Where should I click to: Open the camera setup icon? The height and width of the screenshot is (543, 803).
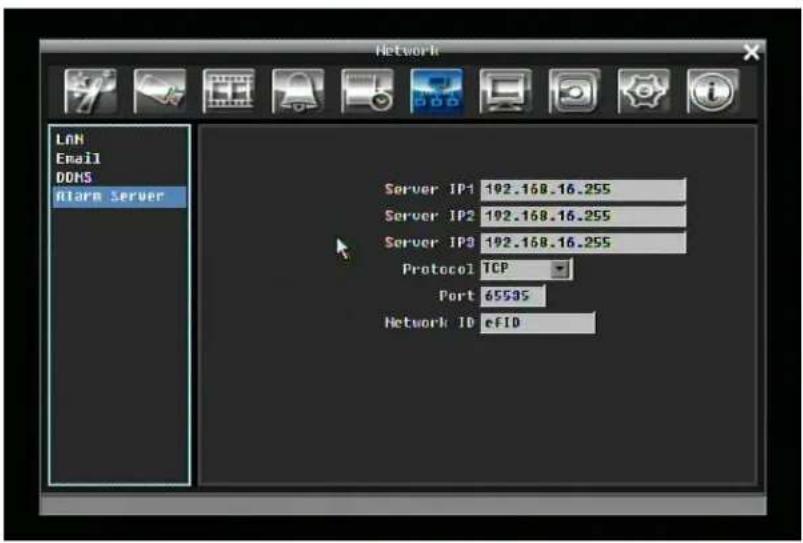(159, 91)
